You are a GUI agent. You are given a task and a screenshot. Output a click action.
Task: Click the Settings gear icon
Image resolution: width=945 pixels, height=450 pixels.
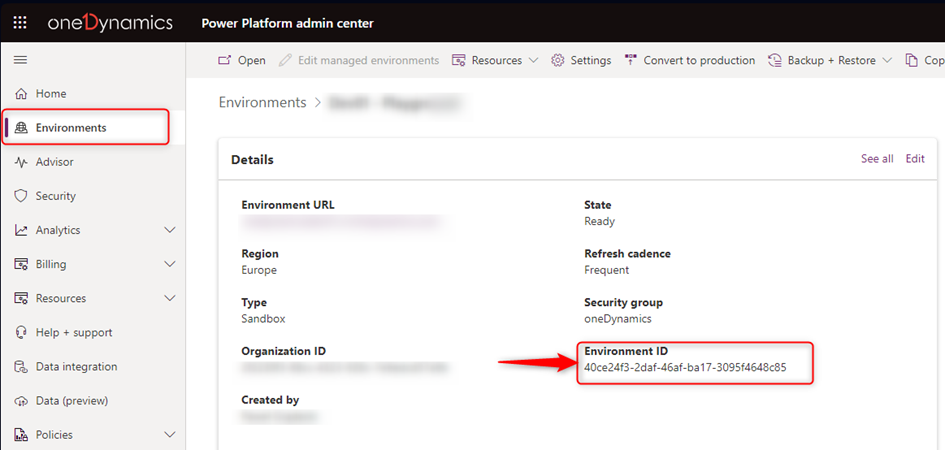pyautogui.click(x=557, y=60)
